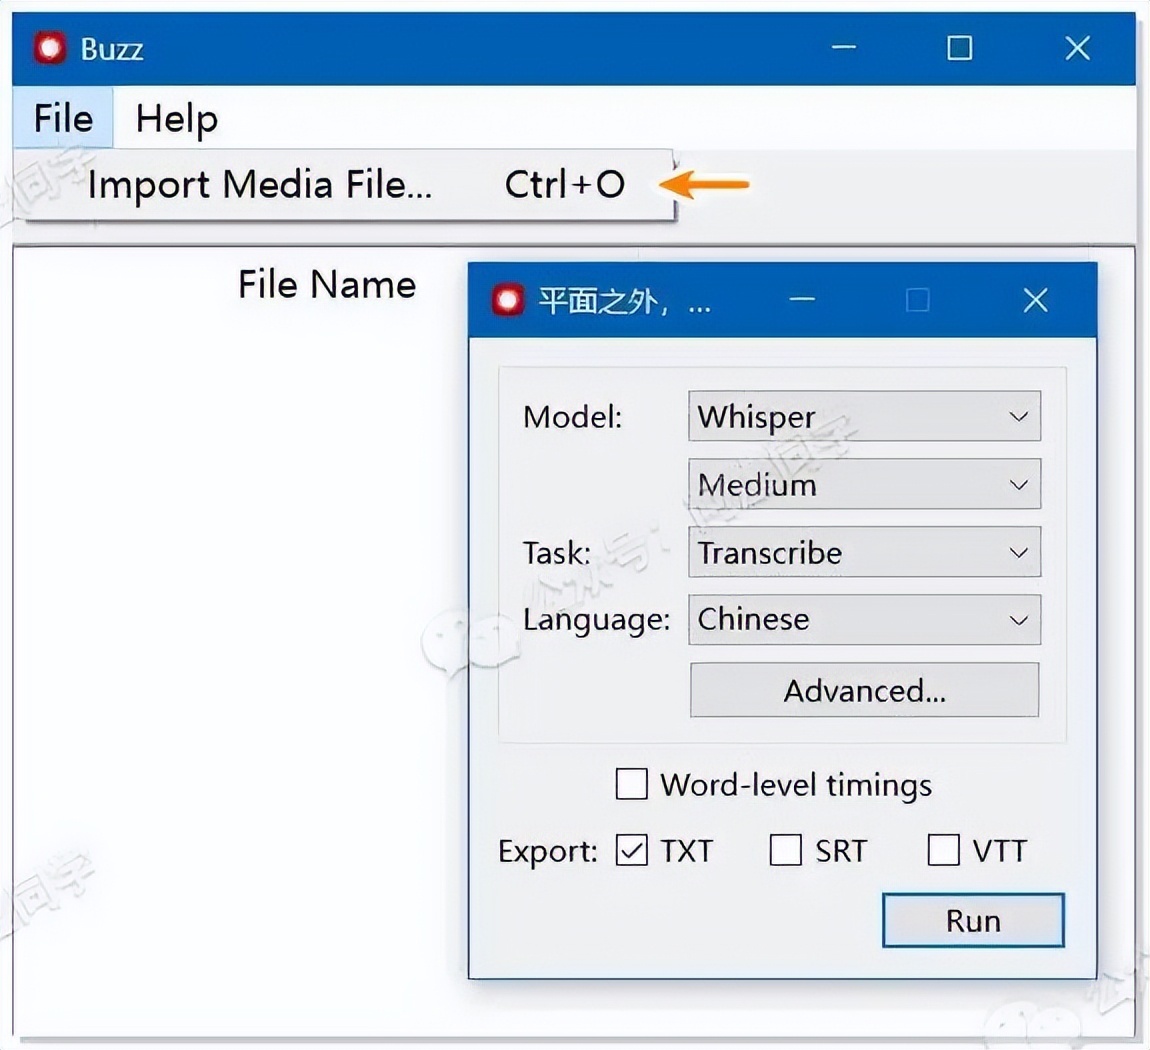Open the Task dropdown showing Transcribe
Screen dimensions: 1150x1050
(x=864, y=552)
